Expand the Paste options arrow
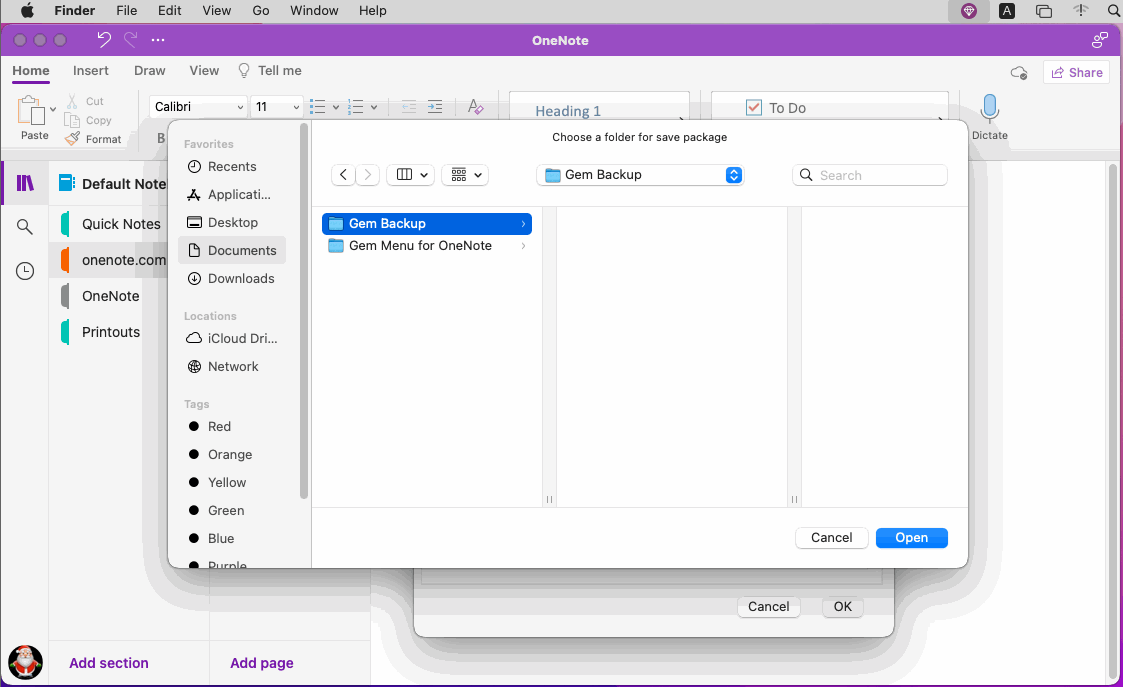1123x687 pixels. click(52, 110)
